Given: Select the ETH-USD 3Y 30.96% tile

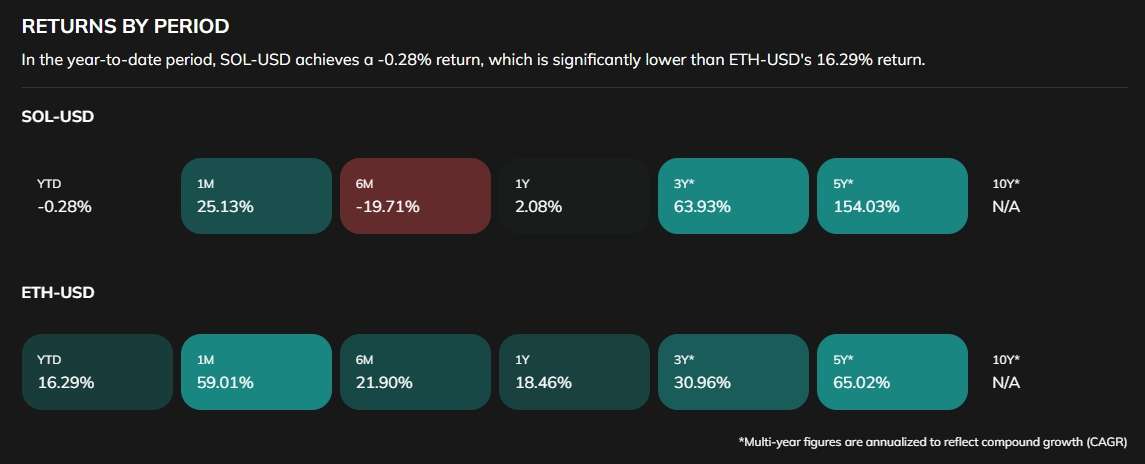Looking at the screenshot, I should tap(733, 372).
